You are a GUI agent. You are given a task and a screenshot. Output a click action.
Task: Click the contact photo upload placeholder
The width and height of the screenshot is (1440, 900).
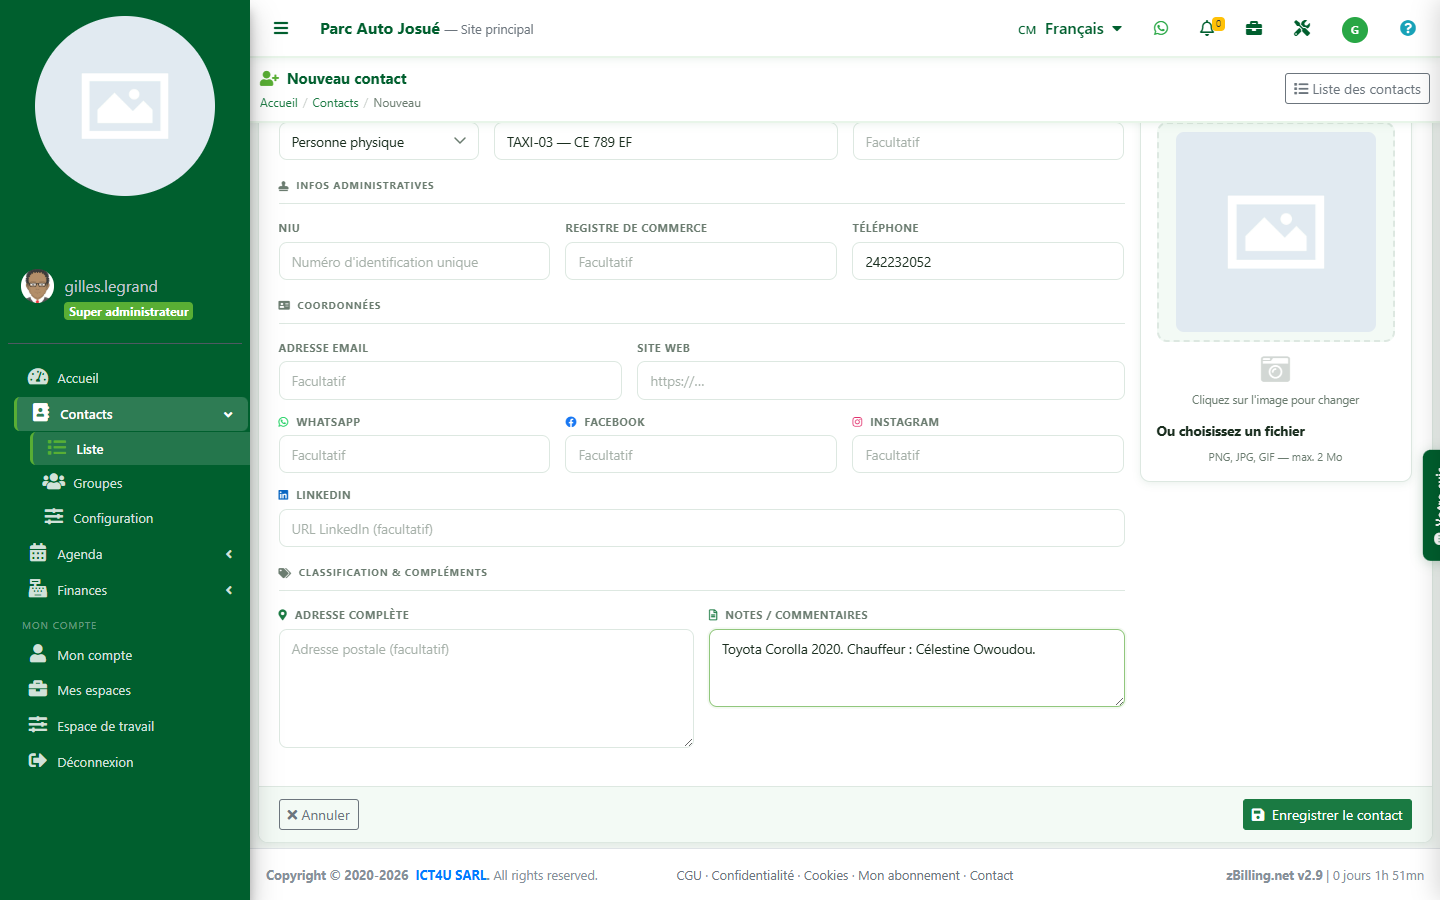click(x=1276, y=232)
